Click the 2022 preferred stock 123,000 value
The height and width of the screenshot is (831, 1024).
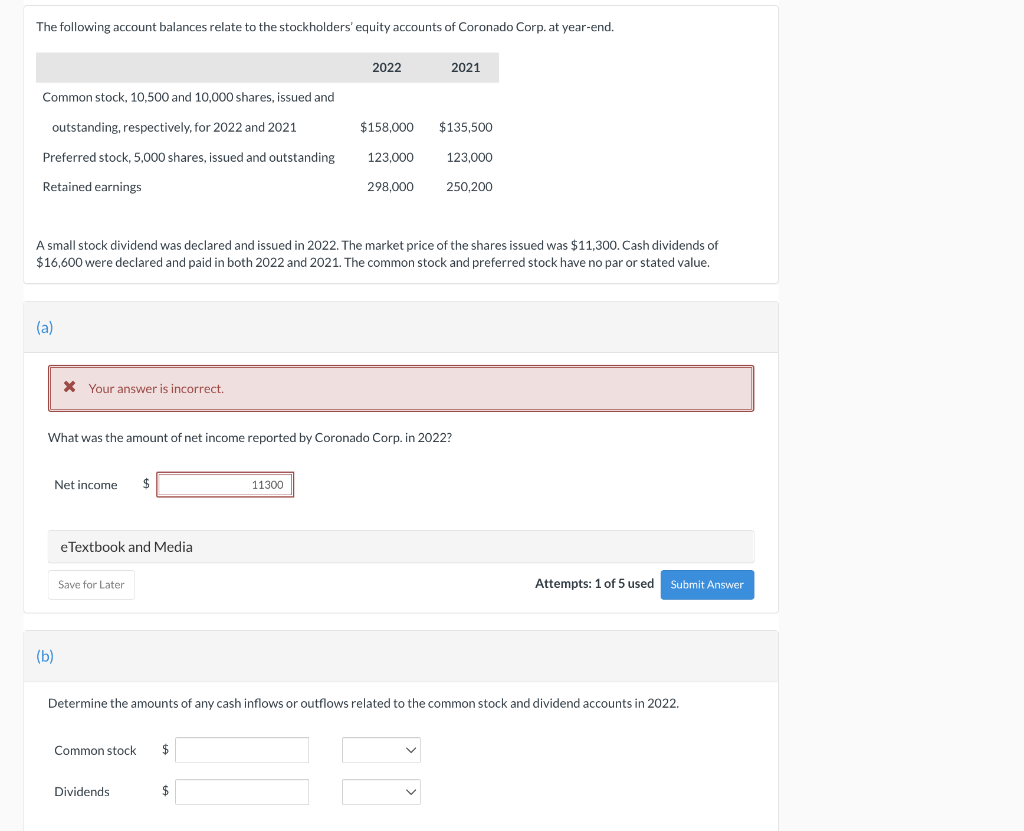[x=391, y=157]
